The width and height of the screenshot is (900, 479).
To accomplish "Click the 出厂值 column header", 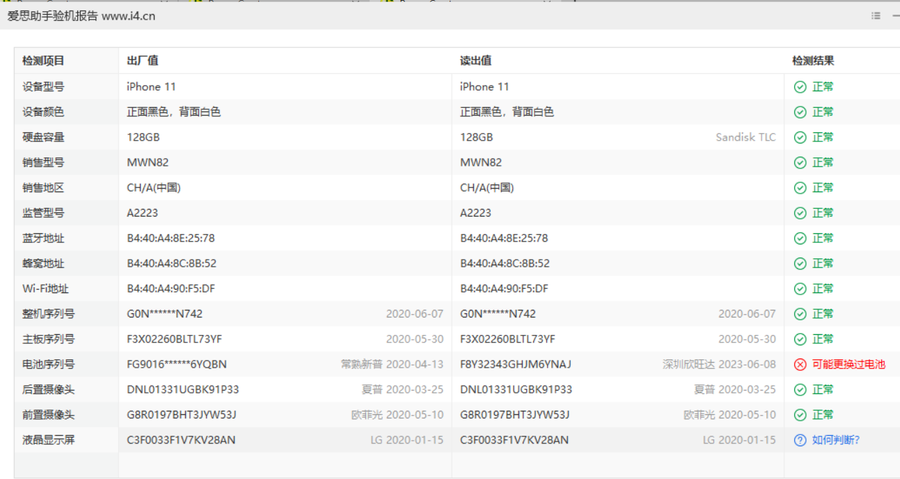I will (x=142, y=61).
